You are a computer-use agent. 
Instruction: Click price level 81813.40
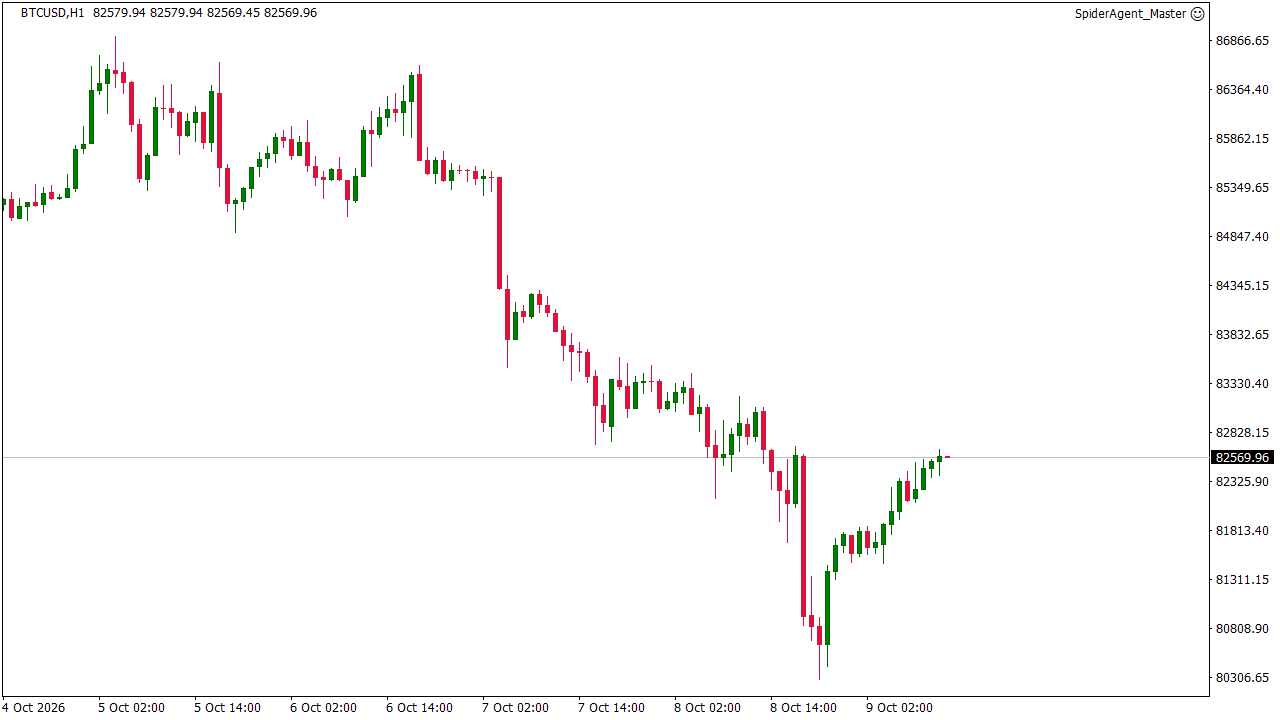1241,531
